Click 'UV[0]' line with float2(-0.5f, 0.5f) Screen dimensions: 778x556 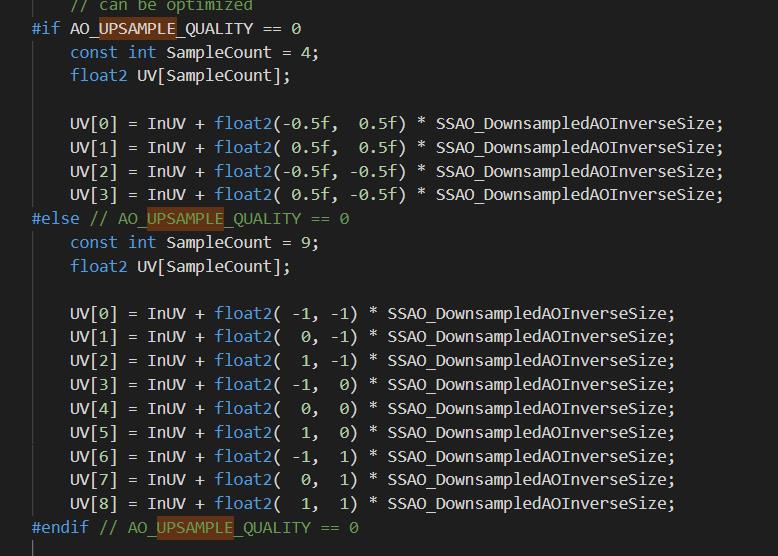[x=396, y=124]
